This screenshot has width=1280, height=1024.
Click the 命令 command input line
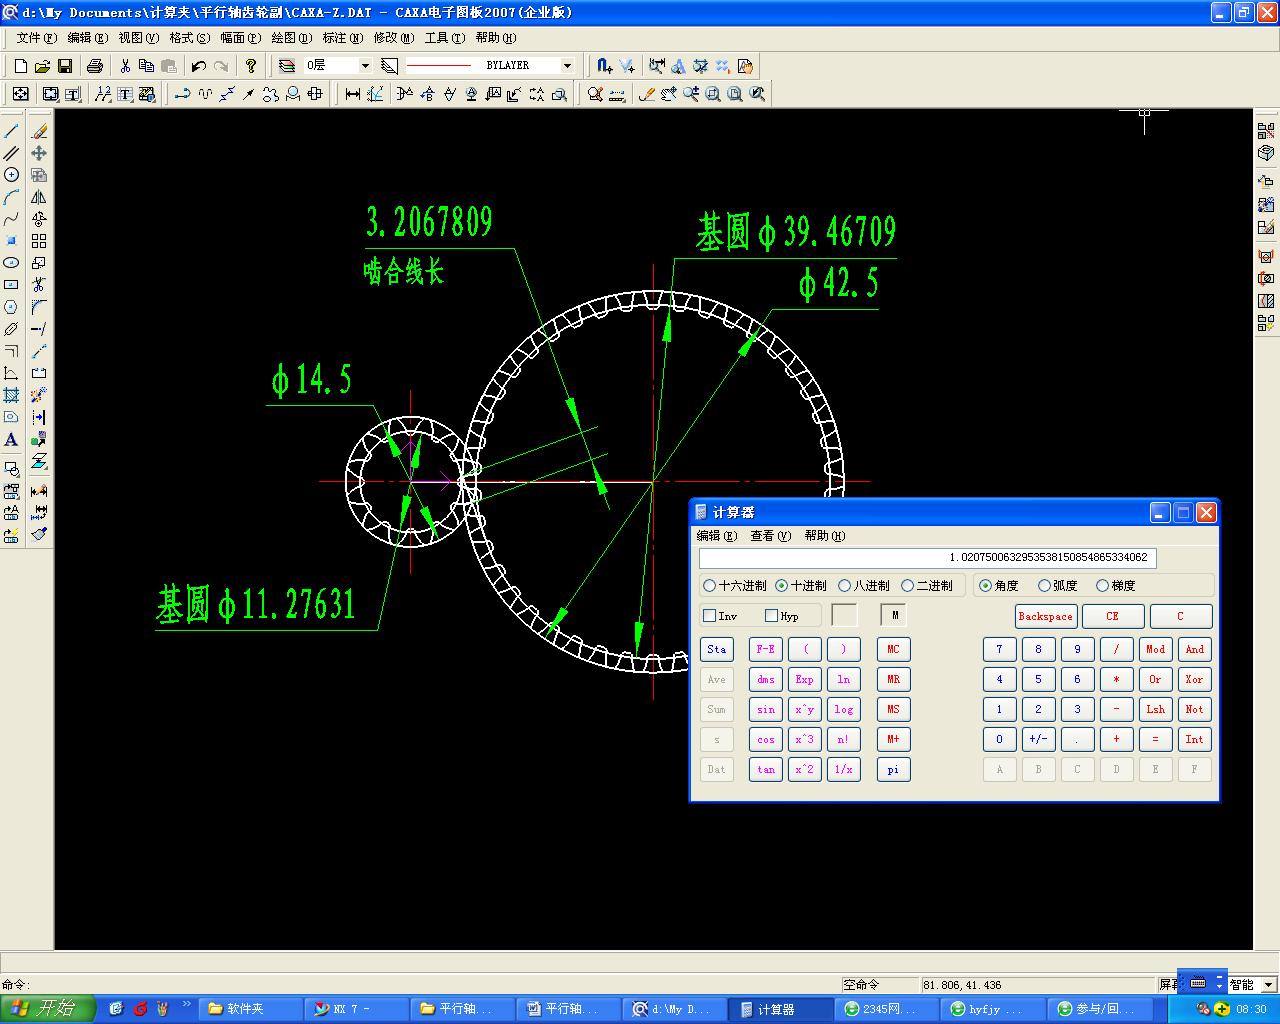(420, 985)
